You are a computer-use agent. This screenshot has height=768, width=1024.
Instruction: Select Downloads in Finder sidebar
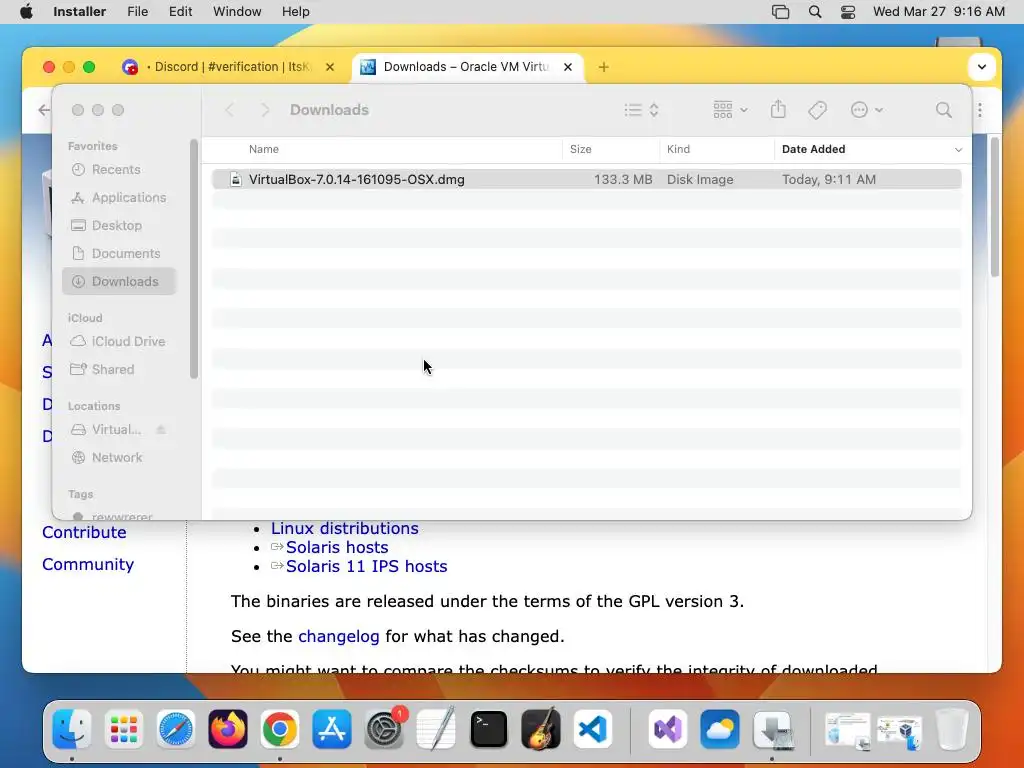click(119, 281)
